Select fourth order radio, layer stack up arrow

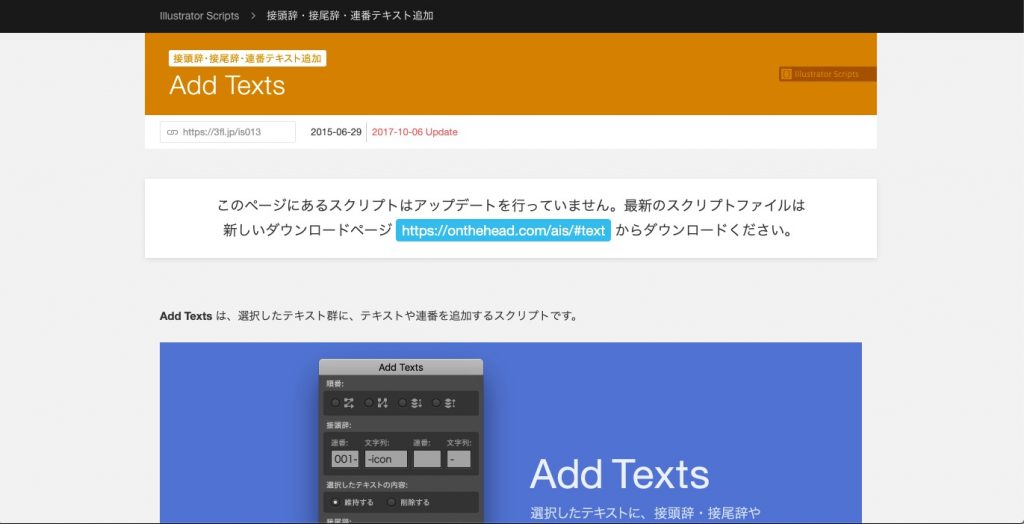[436, 403]
